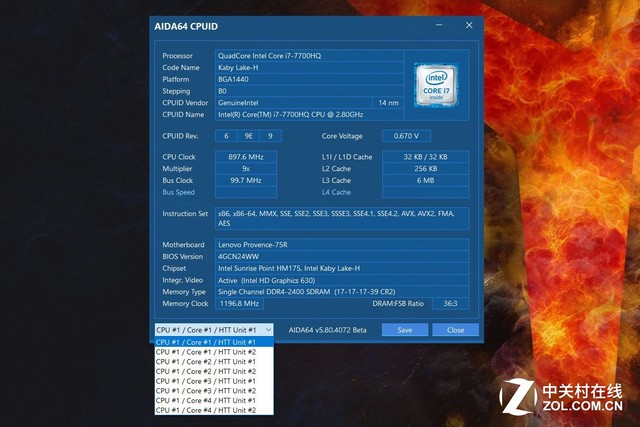Click the motherboard value Lenovo Provence-75R
Screen dimensions: 640x427
342,245
